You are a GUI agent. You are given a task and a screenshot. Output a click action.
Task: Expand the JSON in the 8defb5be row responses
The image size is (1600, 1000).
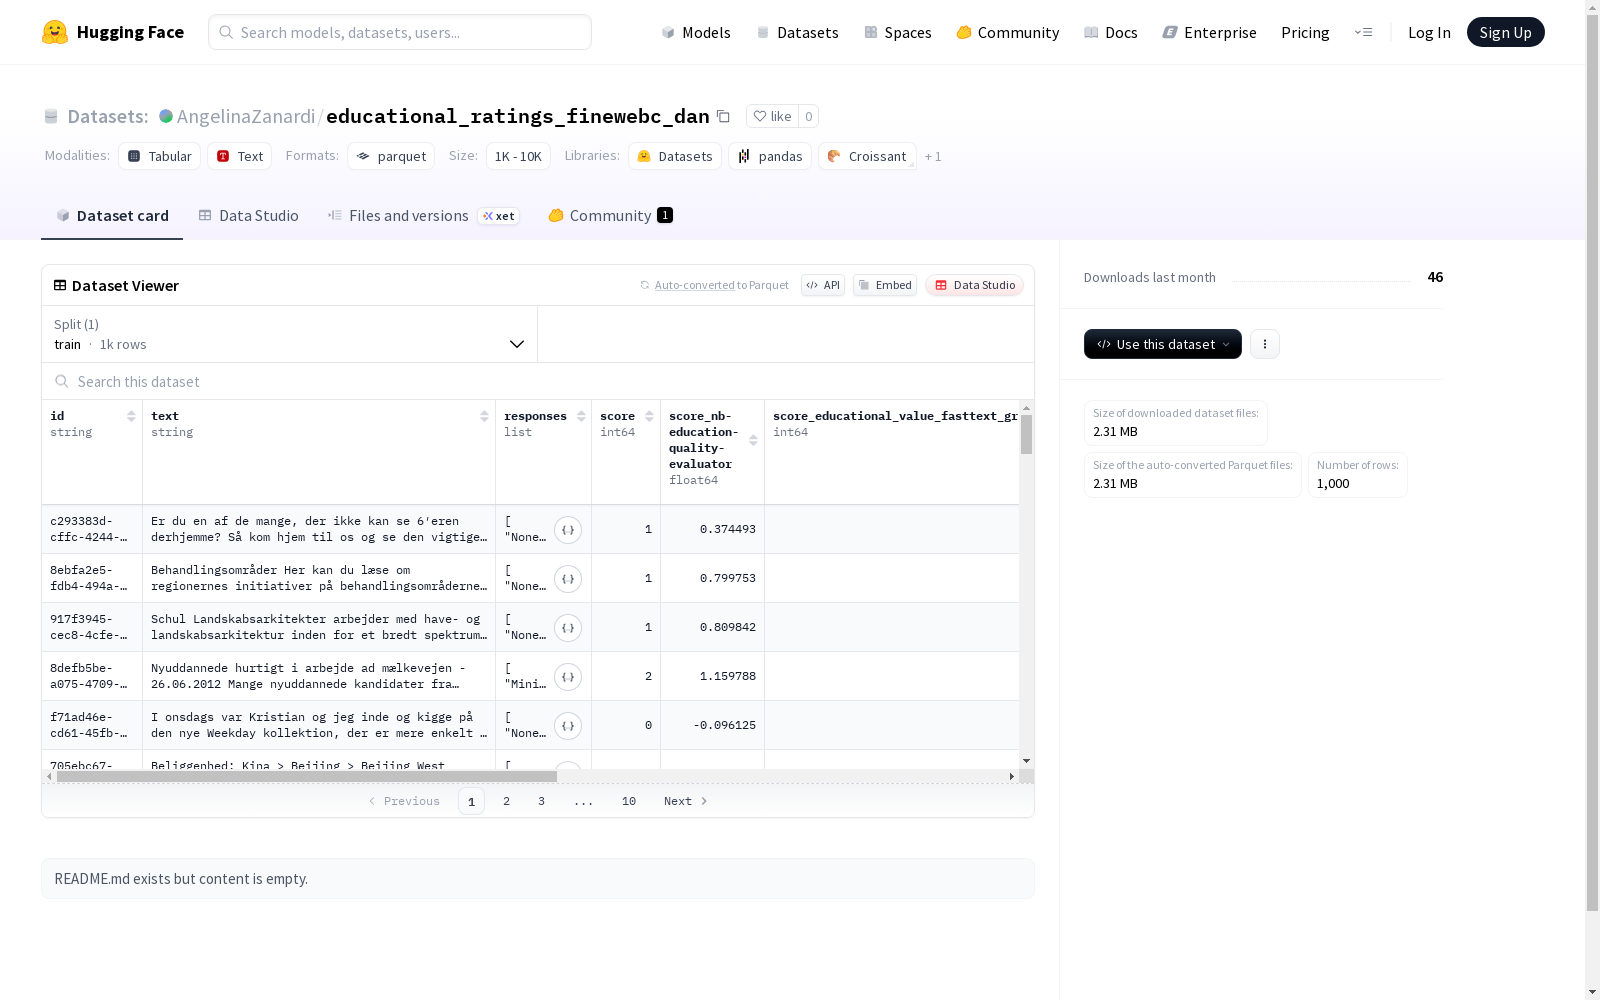(x=568, y=677)
